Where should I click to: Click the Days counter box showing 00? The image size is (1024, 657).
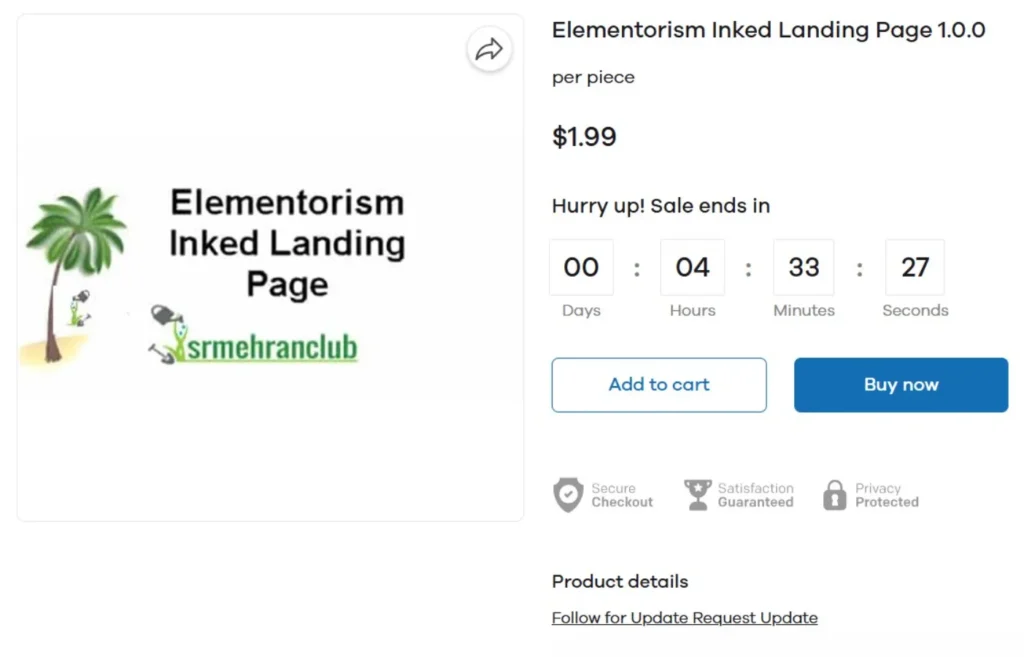[x=581, y=267]
